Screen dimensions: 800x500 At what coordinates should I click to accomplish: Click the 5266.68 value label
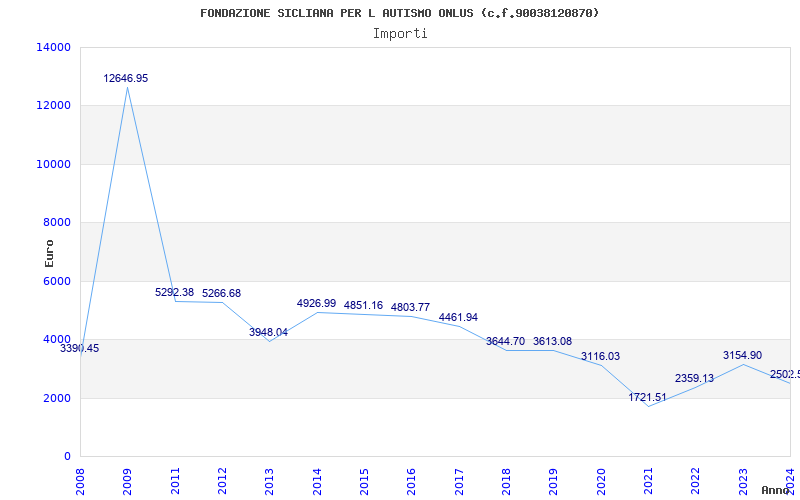221,293
